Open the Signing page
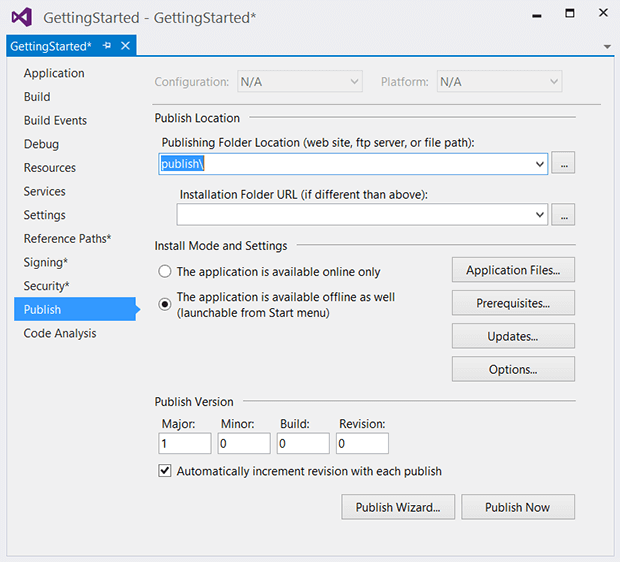Screen dimensions: 620x562 point(46,262)
